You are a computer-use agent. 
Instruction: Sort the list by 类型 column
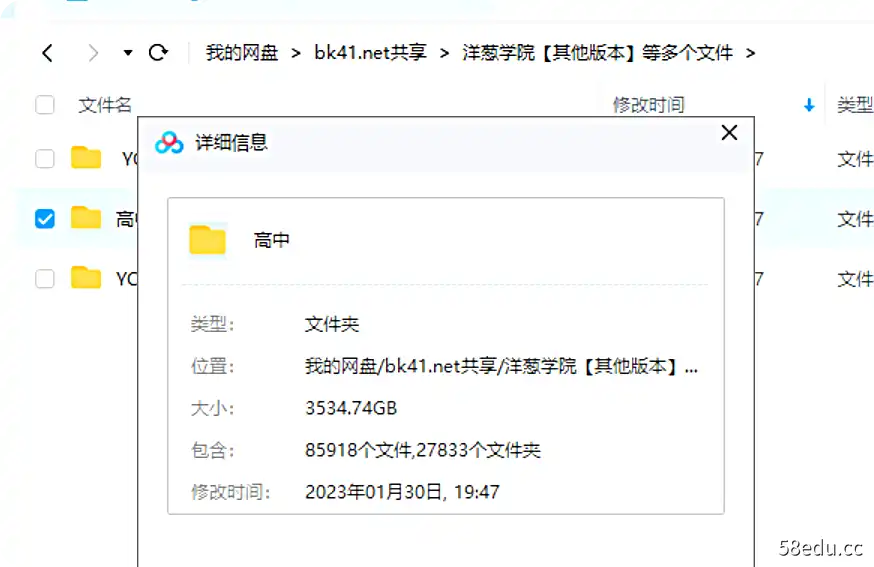point(855,105)
